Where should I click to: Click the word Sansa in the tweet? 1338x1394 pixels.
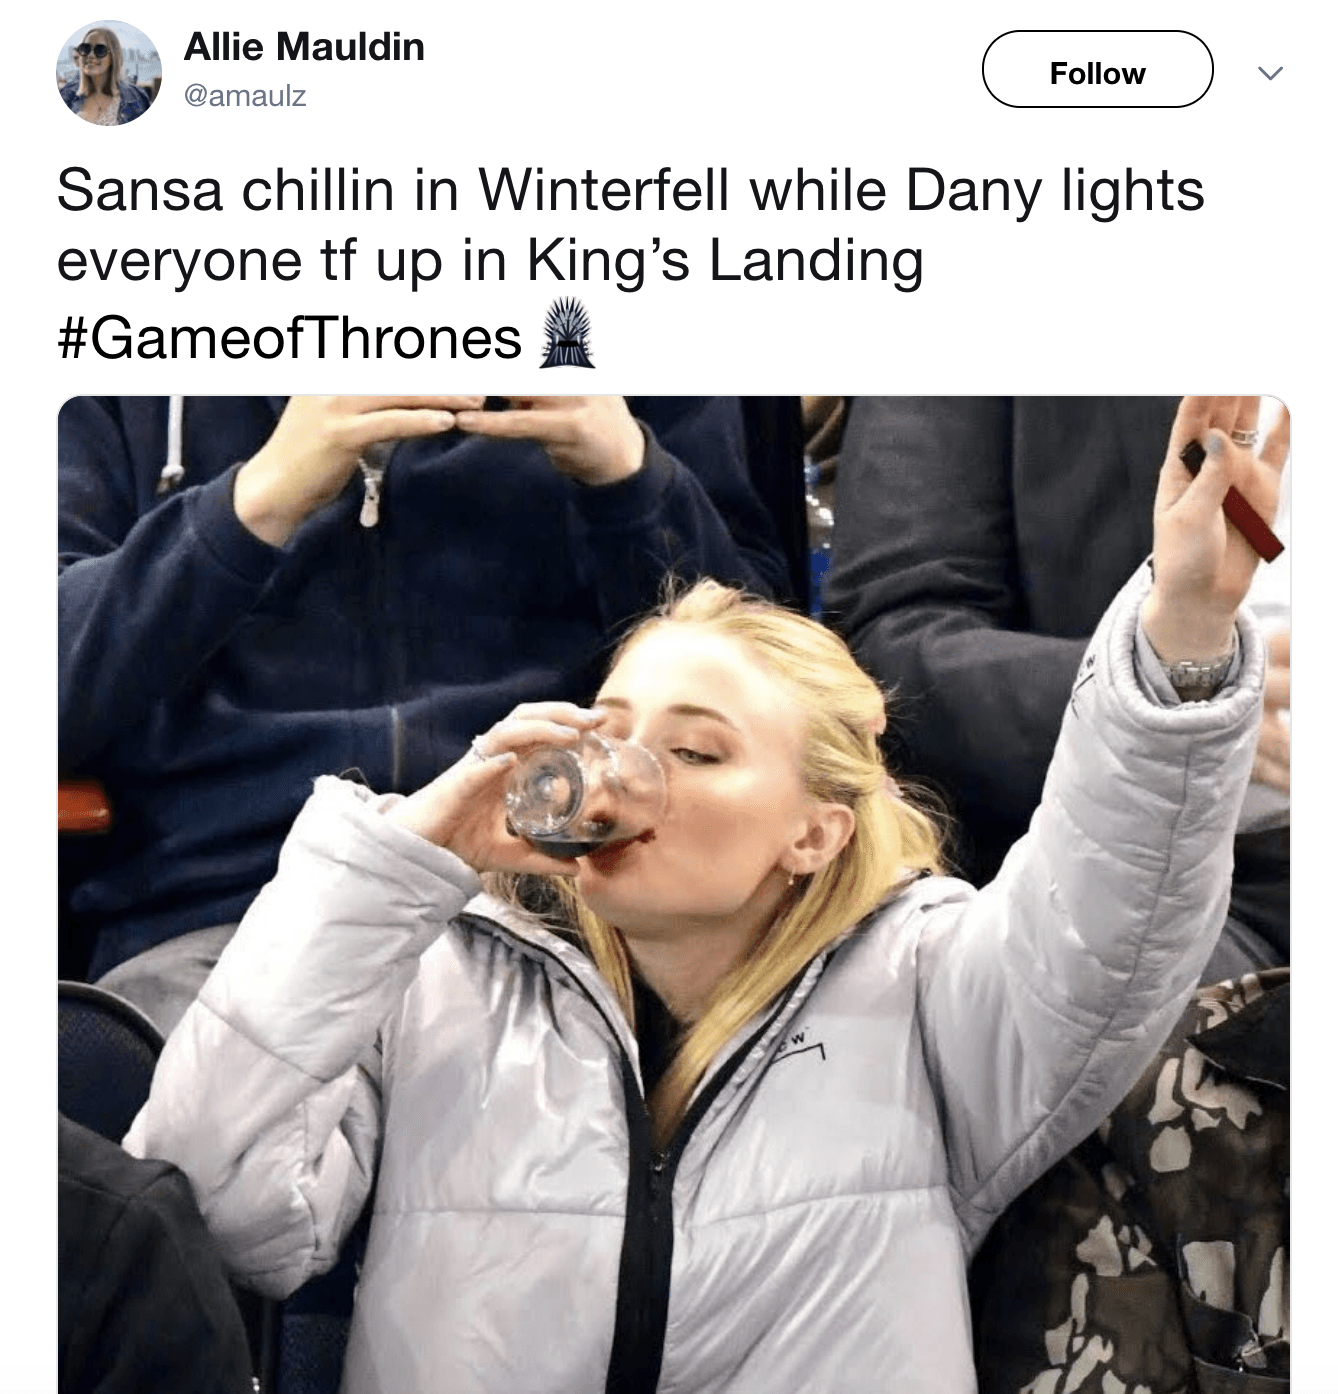pyautogui.click(x=139, y=190)
